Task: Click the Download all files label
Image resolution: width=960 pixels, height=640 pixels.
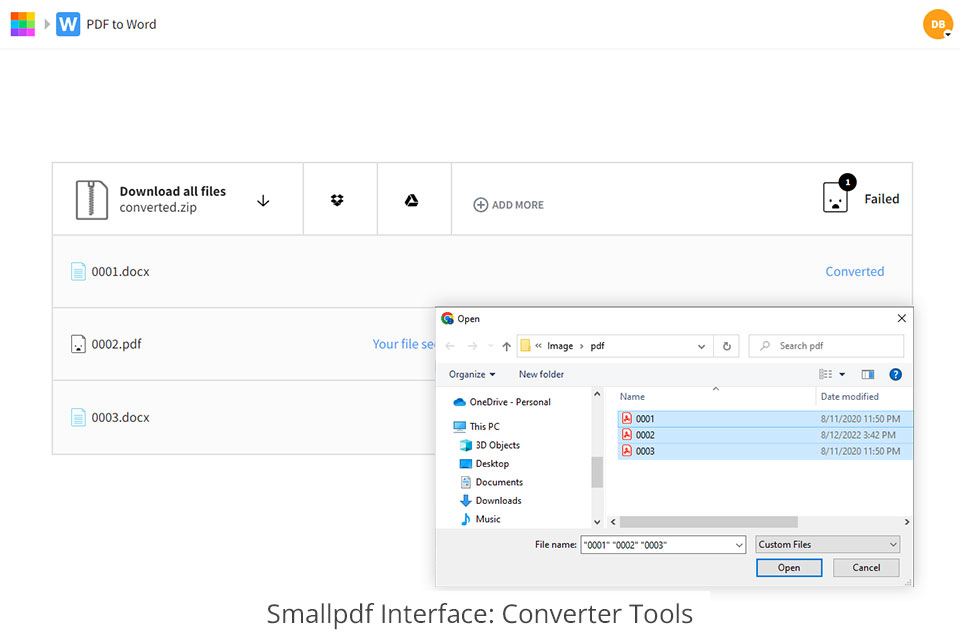Action: click(173, 191)
